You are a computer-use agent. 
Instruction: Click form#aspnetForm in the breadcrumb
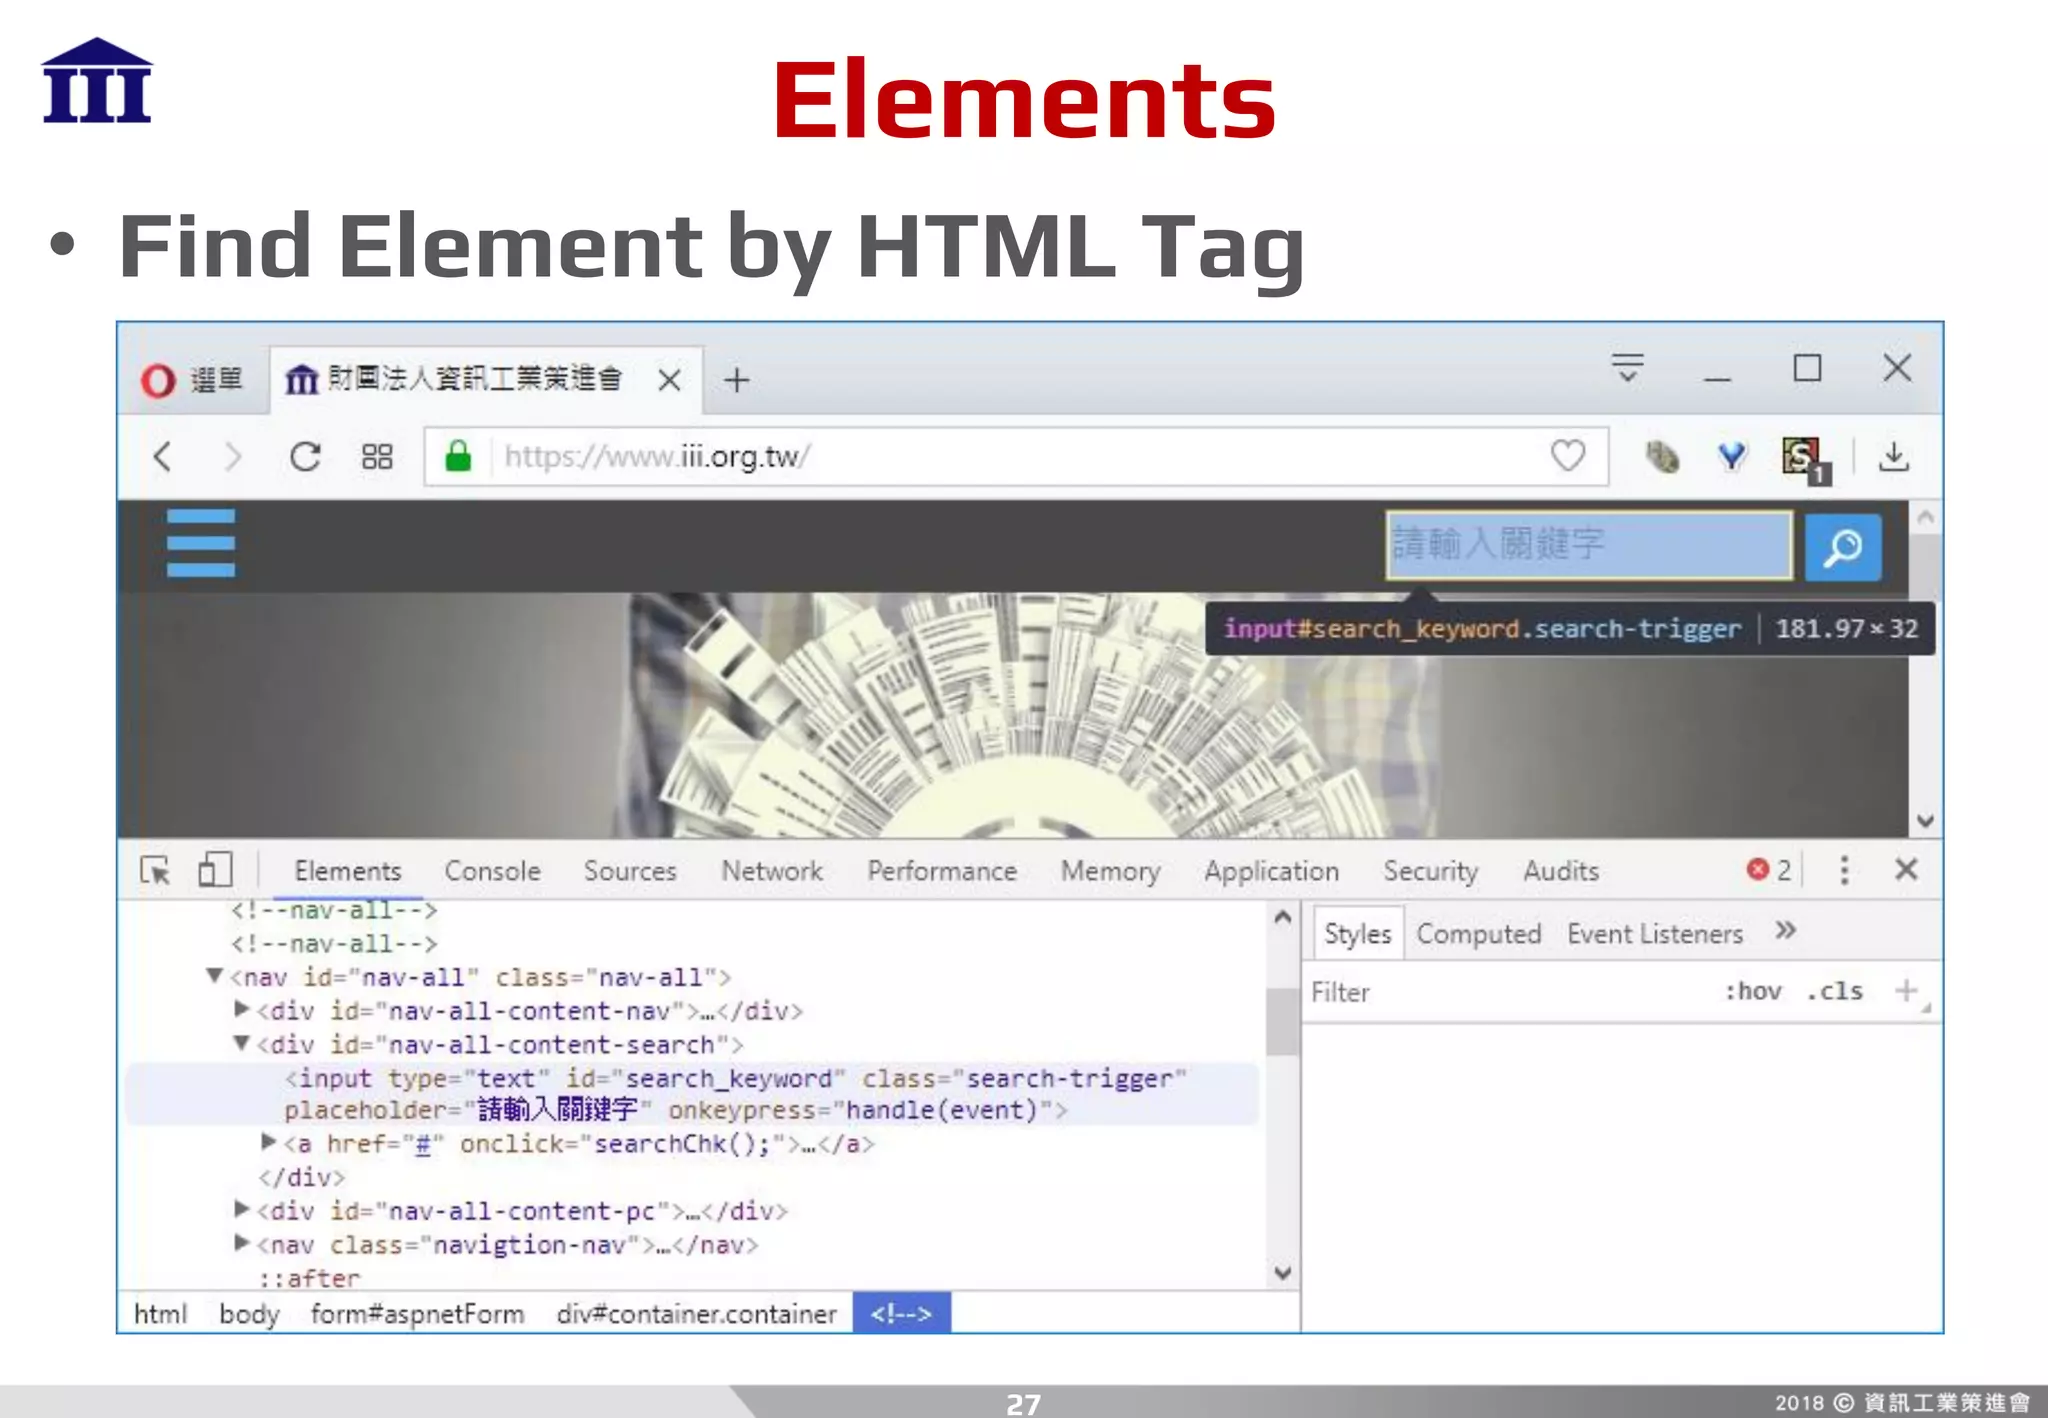417,1314
